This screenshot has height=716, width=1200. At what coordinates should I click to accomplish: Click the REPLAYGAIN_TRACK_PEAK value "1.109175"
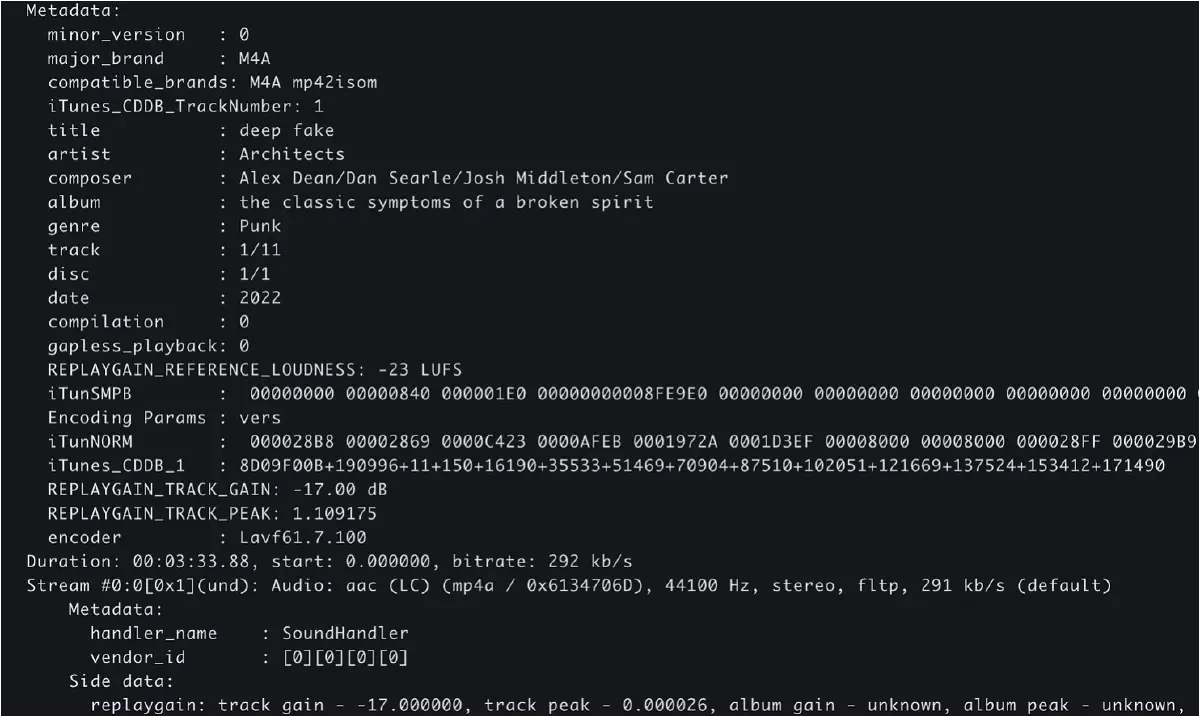tap(334, 514)
